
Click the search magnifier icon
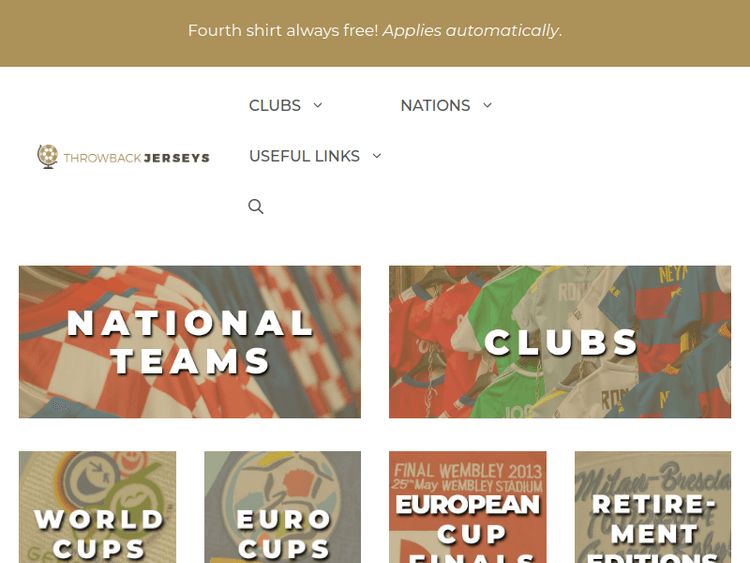pyautogui.click(x=256, y=207)
